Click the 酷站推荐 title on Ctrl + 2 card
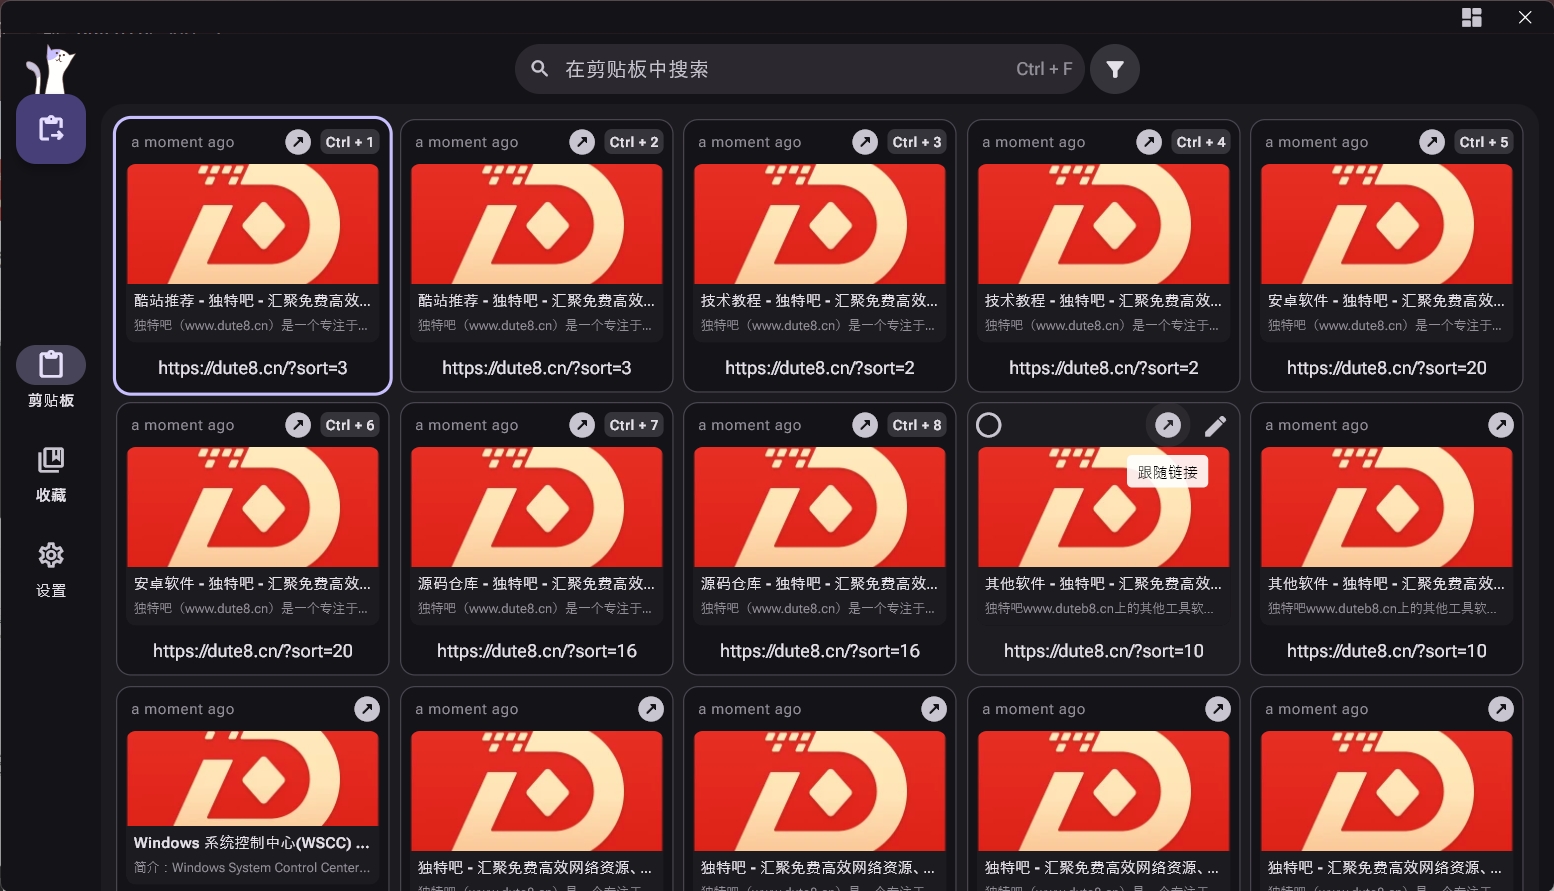Screen dimensions: 1554x891 pyautogui.click(x=536, y=301)
